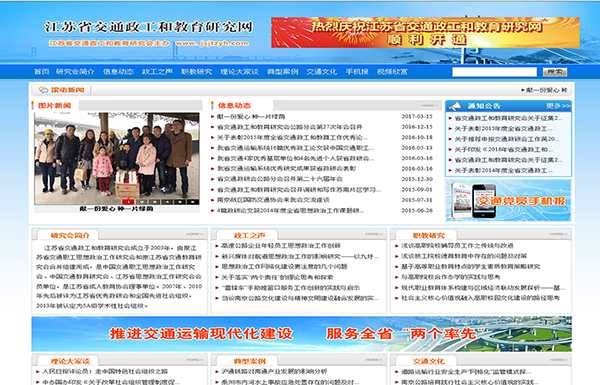Go to 视频欣赏 in the navigation bar
Viewport: 600px width, 385px height.
pos(392,72)
